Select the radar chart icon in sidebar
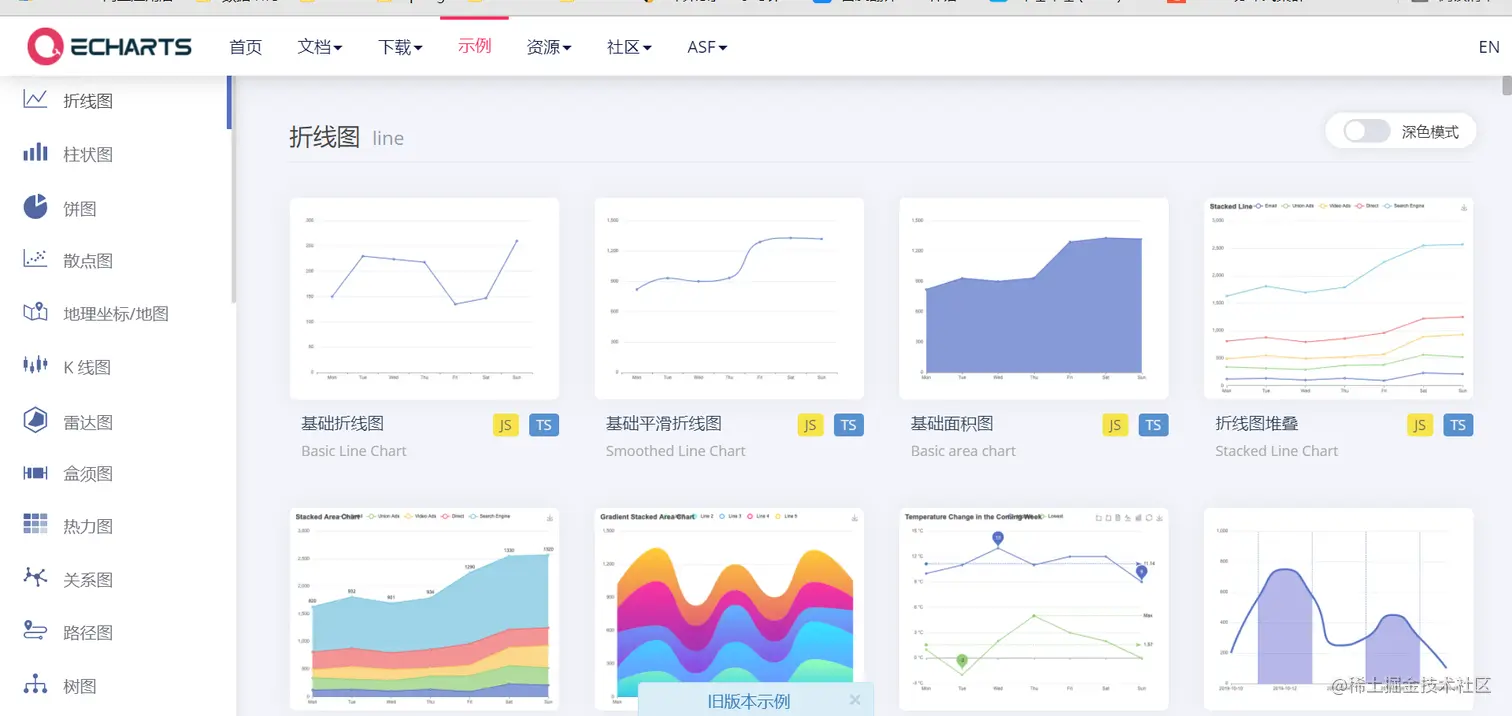The height and width of the screenshot is (716, 1512). [35, 420]
